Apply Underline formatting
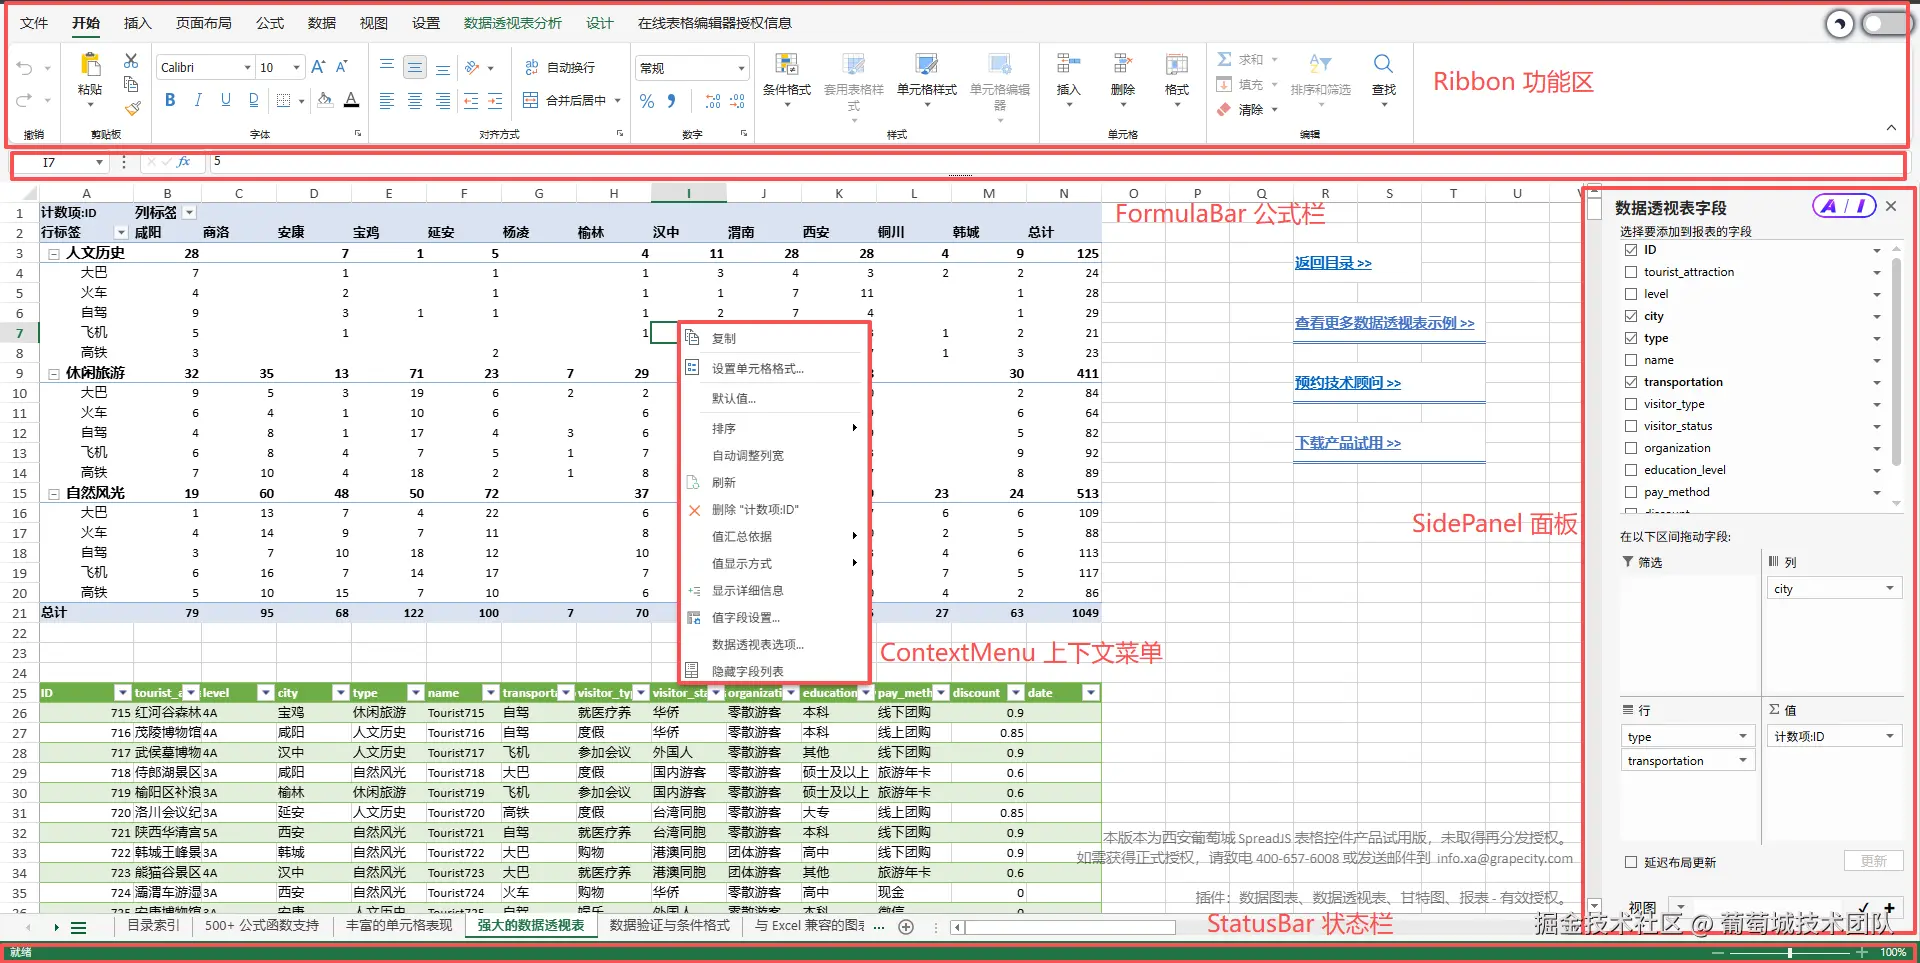Screen dimensions: 1920x963 coord(226,100)
